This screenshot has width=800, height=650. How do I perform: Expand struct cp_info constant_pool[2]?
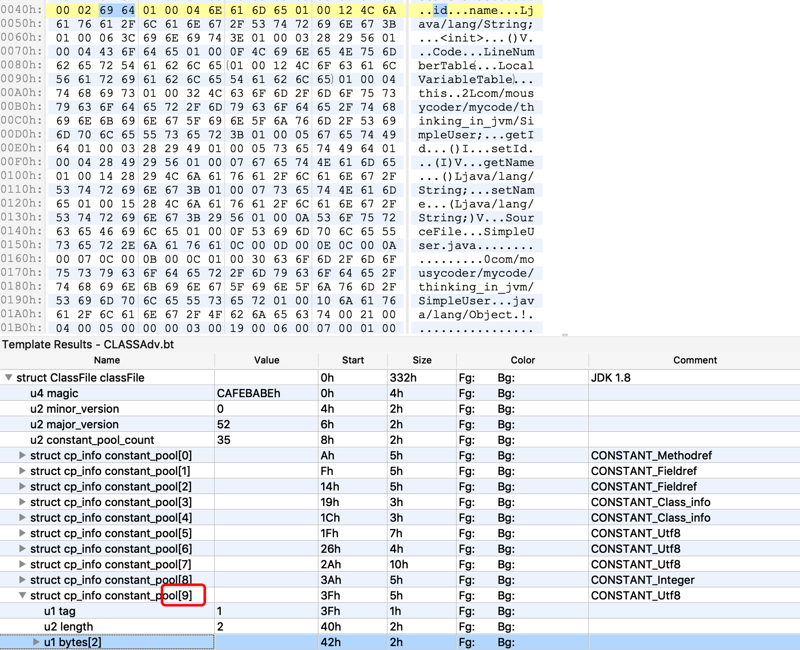(x=22, y=486)
